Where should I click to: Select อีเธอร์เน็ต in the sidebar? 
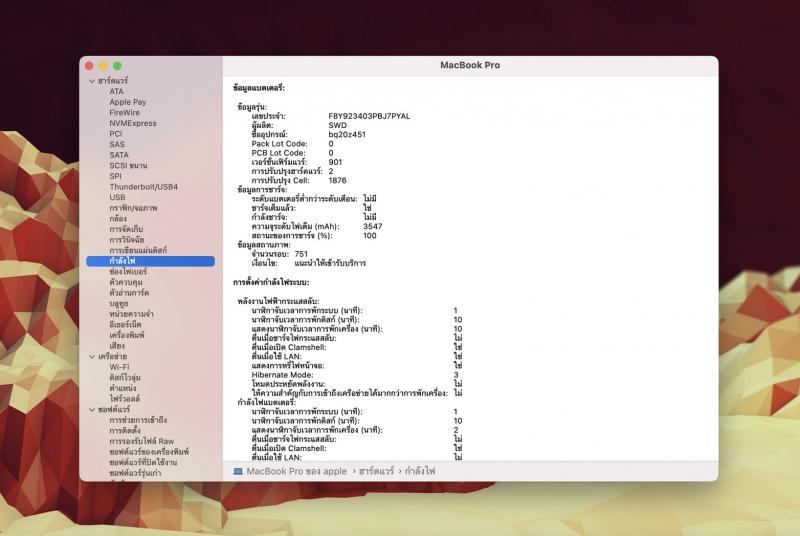tap(125, 325)
